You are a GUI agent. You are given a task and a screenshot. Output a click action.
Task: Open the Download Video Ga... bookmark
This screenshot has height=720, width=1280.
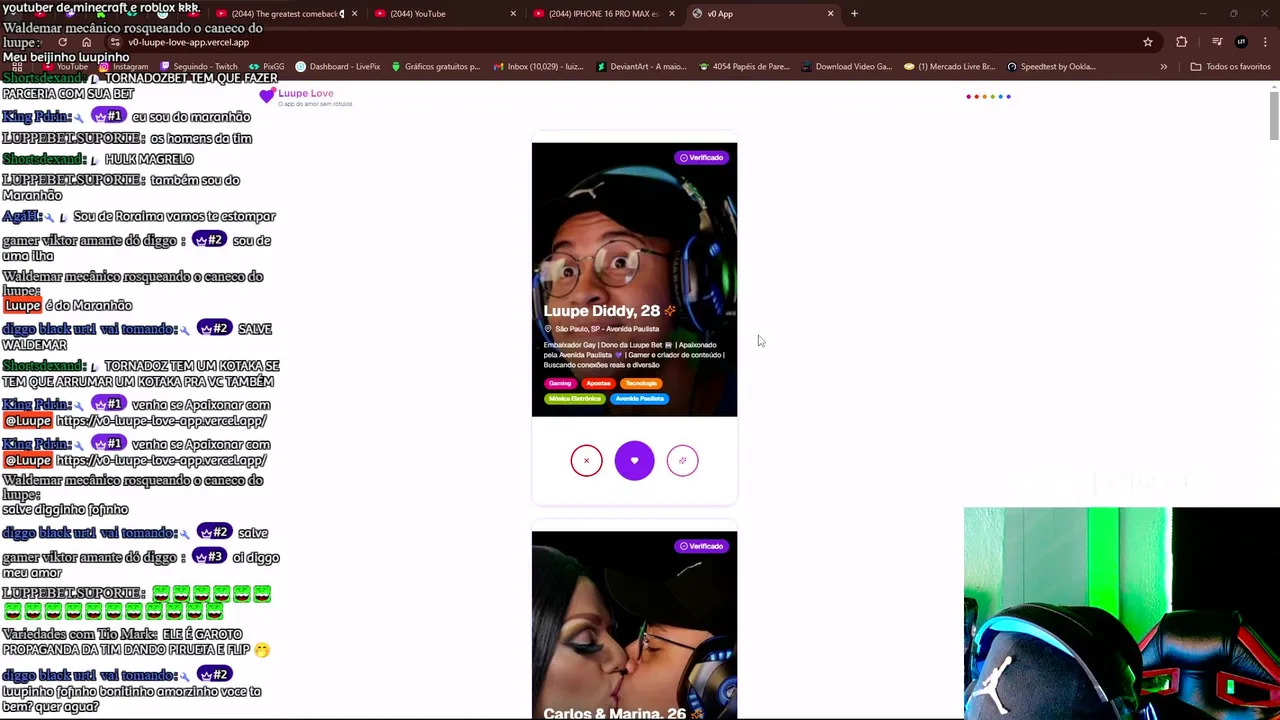846,66
